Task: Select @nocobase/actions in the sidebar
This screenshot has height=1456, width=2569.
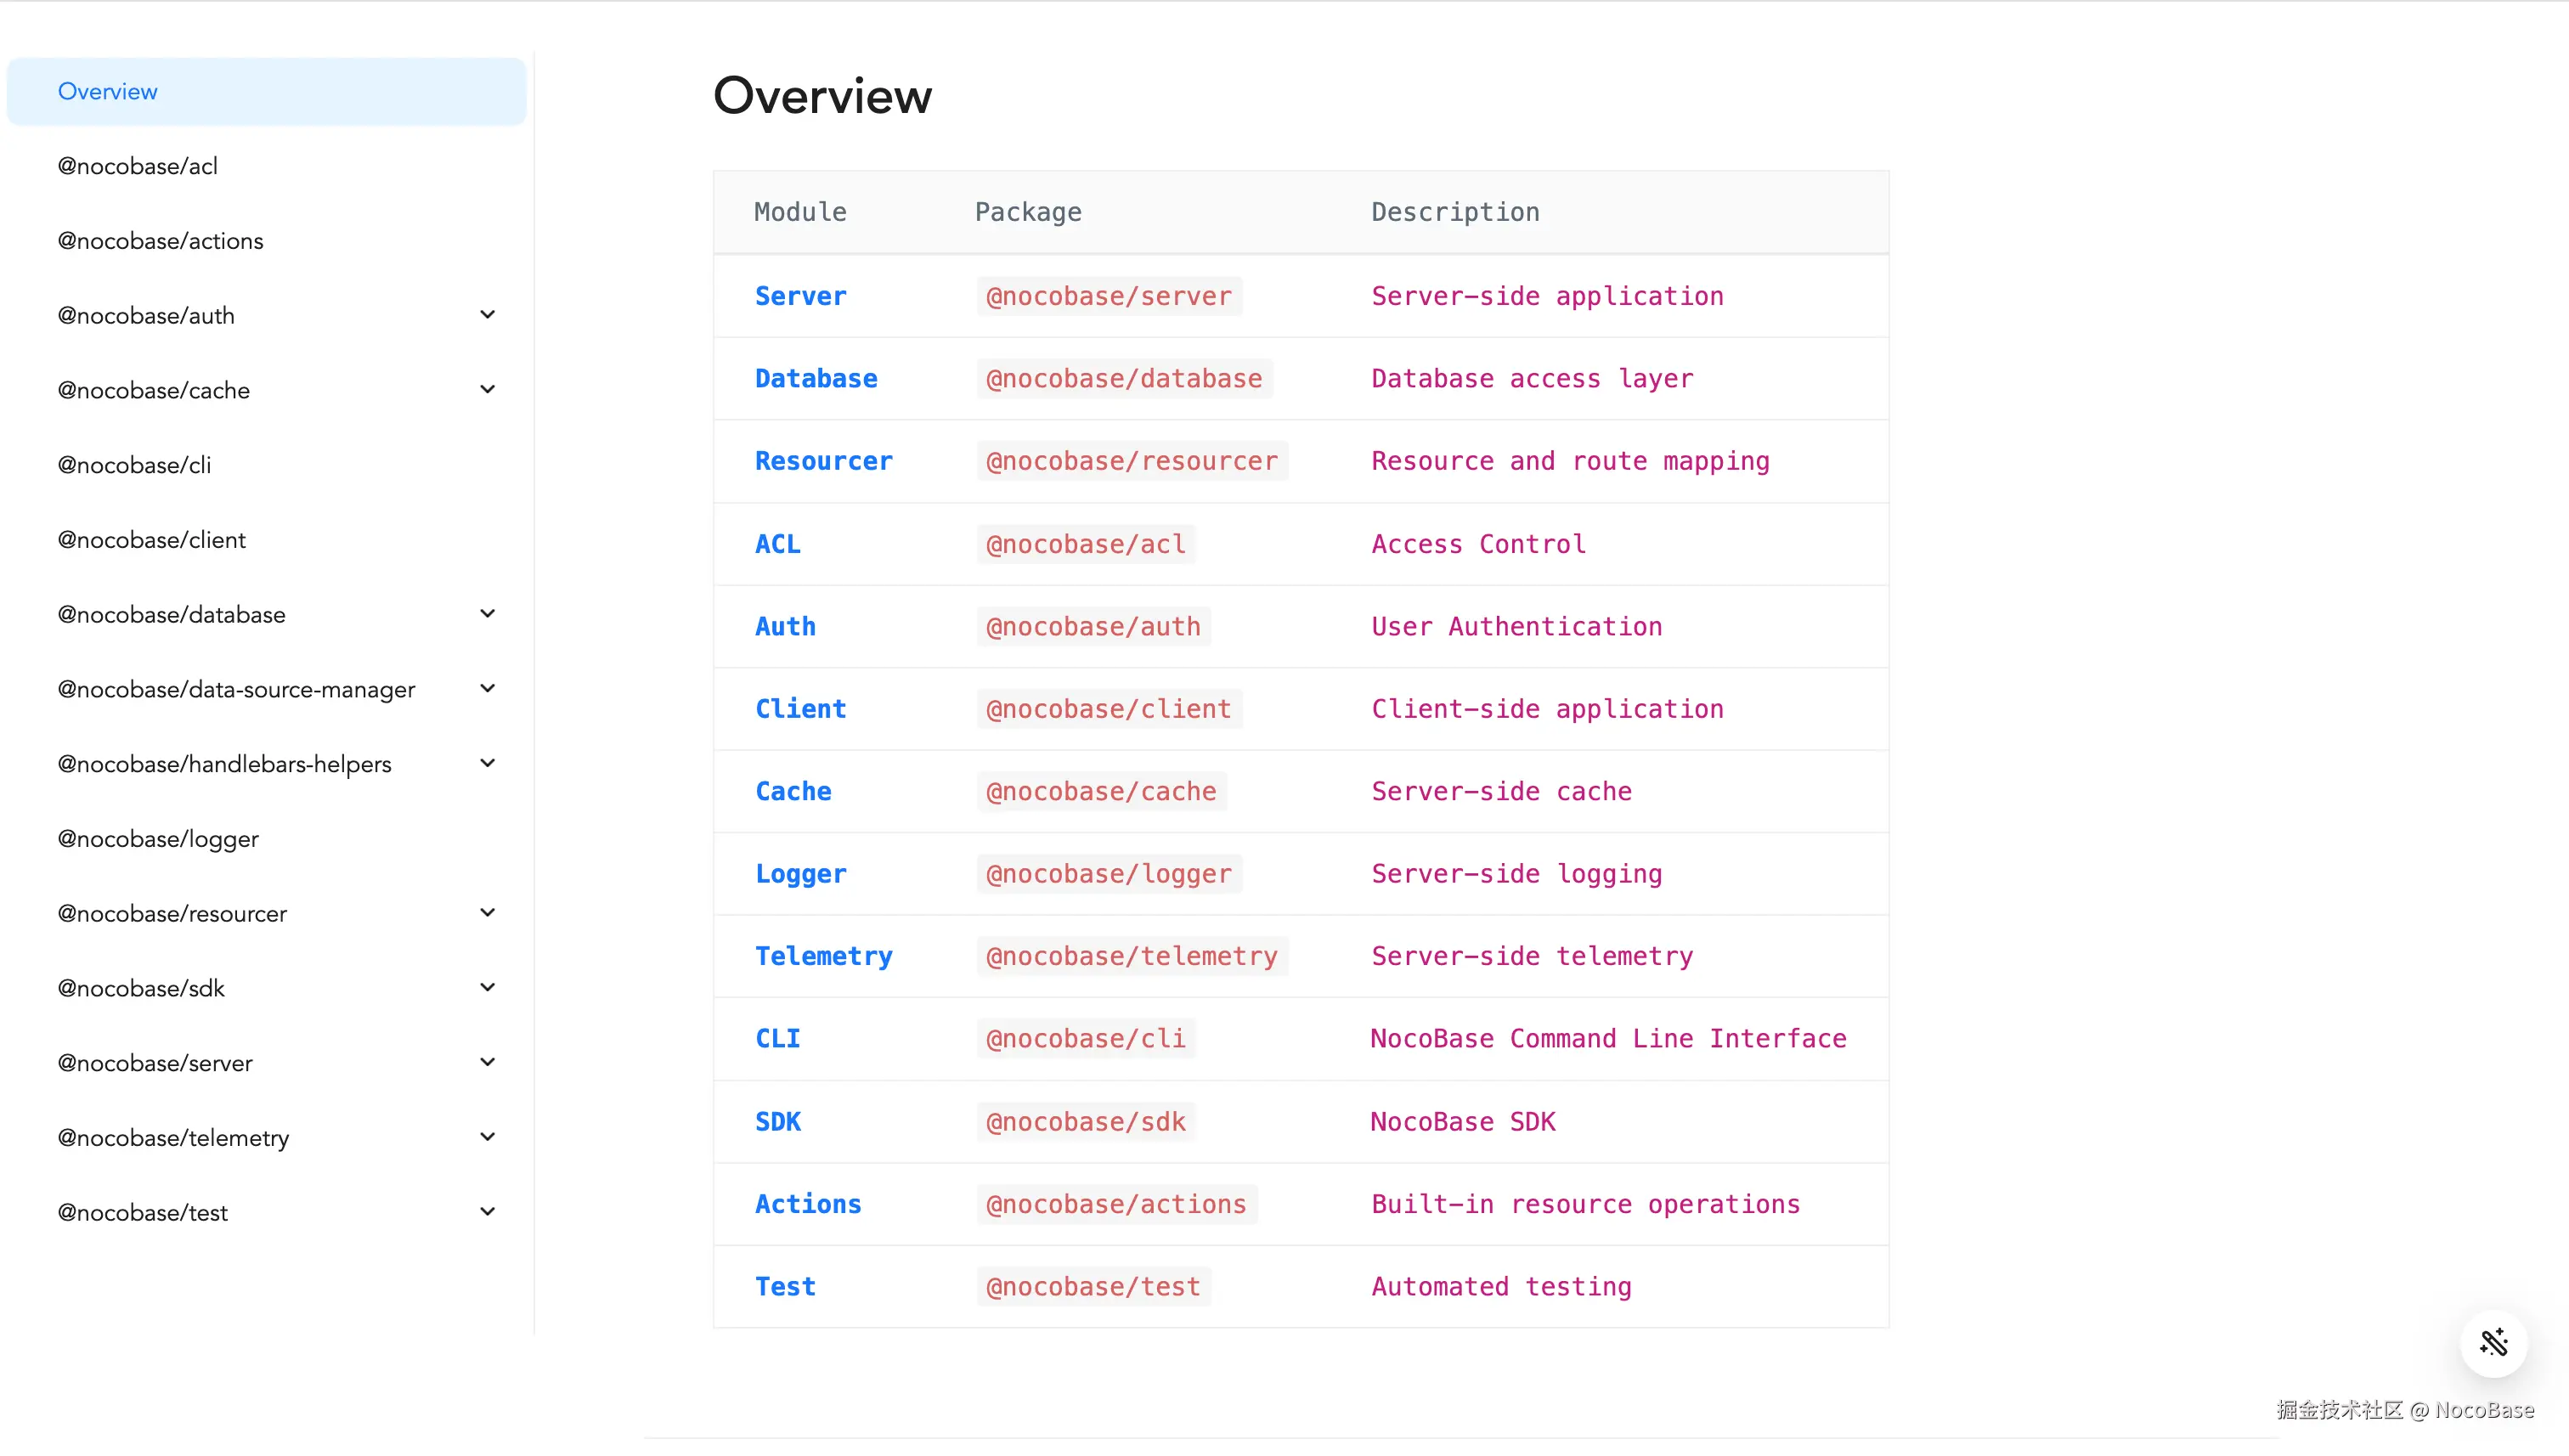Action: [x=160, y=240]
